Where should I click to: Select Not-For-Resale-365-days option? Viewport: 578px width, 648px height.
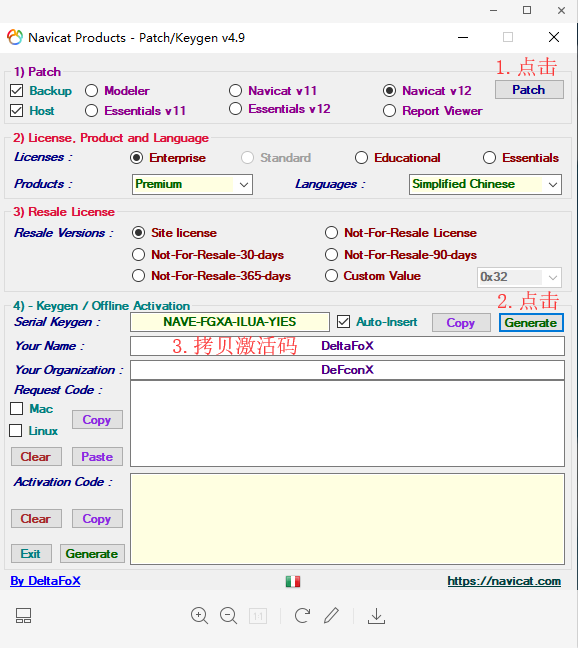(x=138, y=276)
